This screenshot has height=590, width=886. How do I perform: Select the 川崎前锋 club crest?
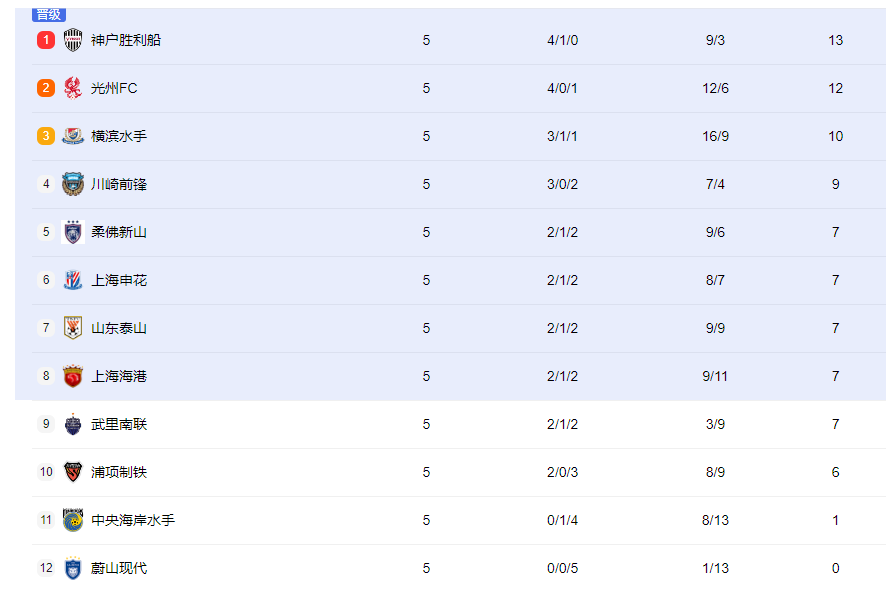(x=72, y=184)
